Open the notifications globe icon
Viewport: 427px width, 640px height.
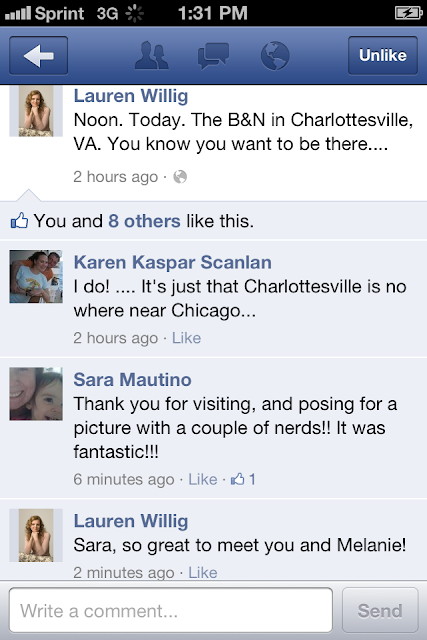pos(275,56)
